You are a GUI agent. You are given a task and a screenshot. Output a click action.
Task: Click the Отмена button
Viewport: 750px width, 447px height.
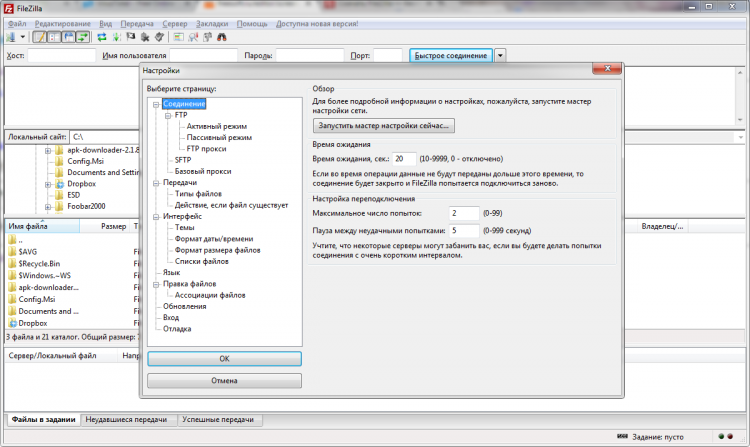click(x=224, y=381)
